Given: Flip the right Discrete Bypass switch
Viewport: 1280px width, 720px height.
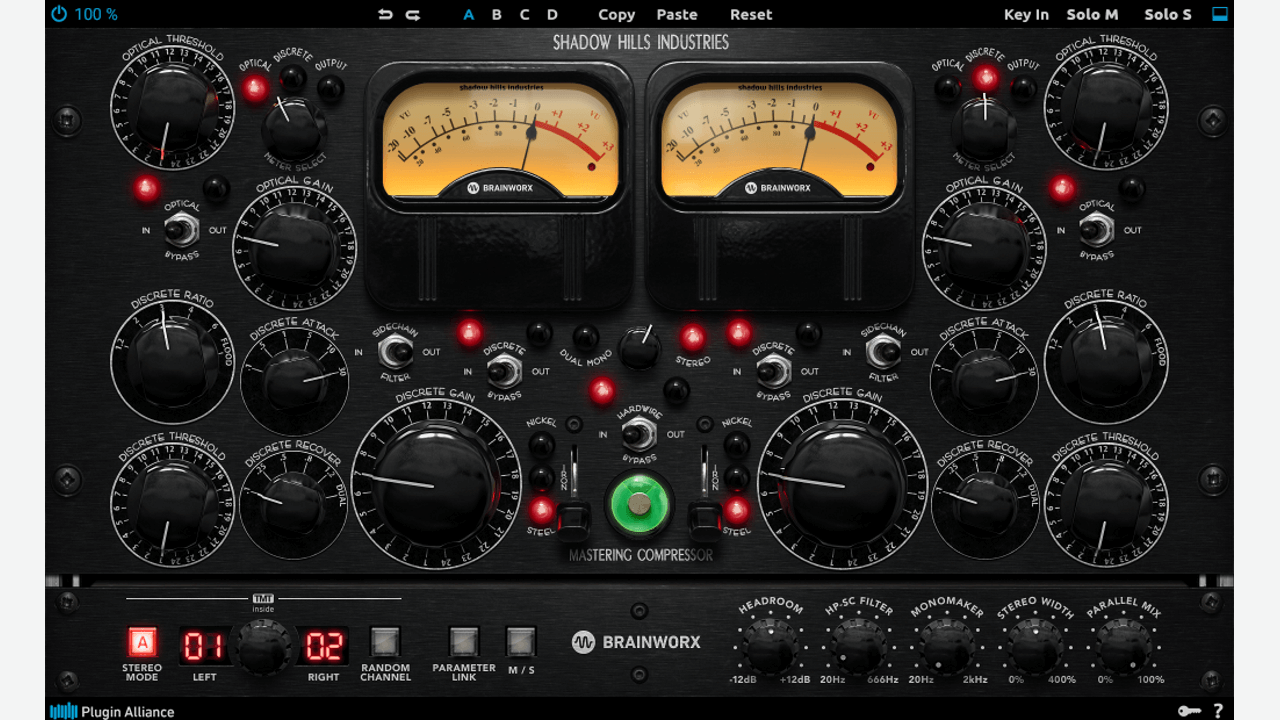Looking at the screenshot, I should [x=773, y=372].
